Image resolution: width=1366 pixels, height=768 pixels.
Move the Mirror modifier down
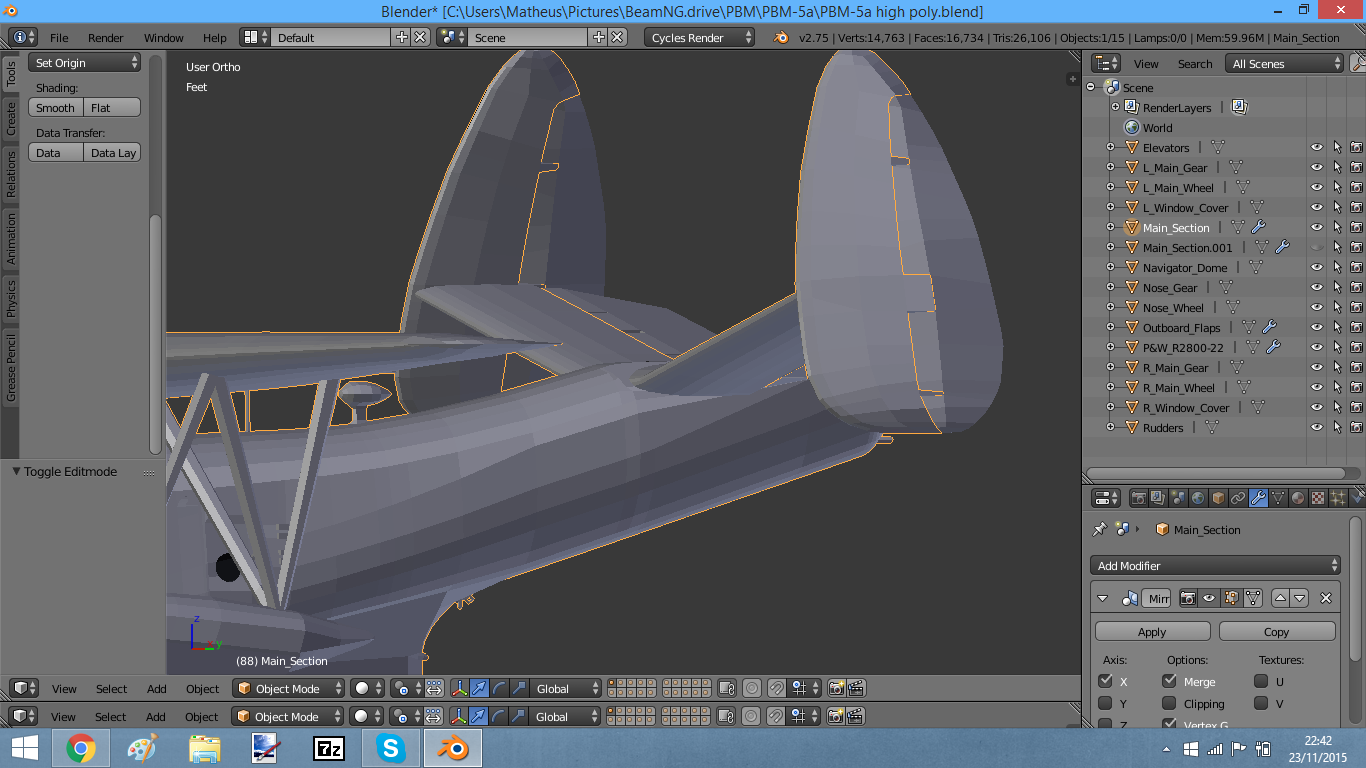click(x=1299, y=598)
